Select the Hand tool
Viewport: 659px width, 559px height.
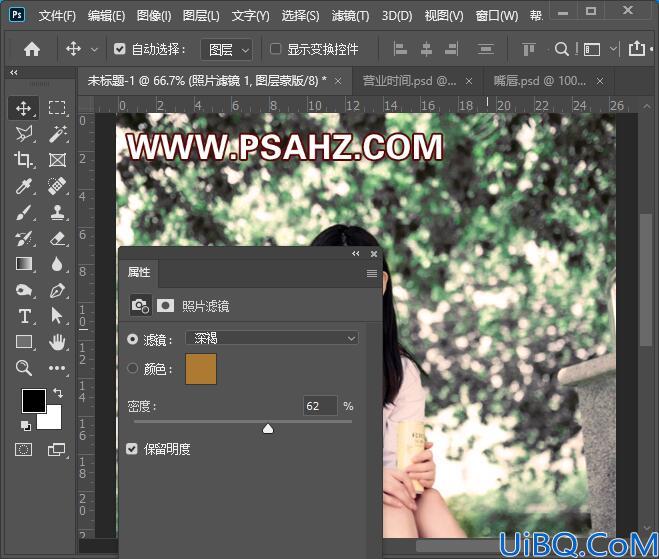[57, 342]
